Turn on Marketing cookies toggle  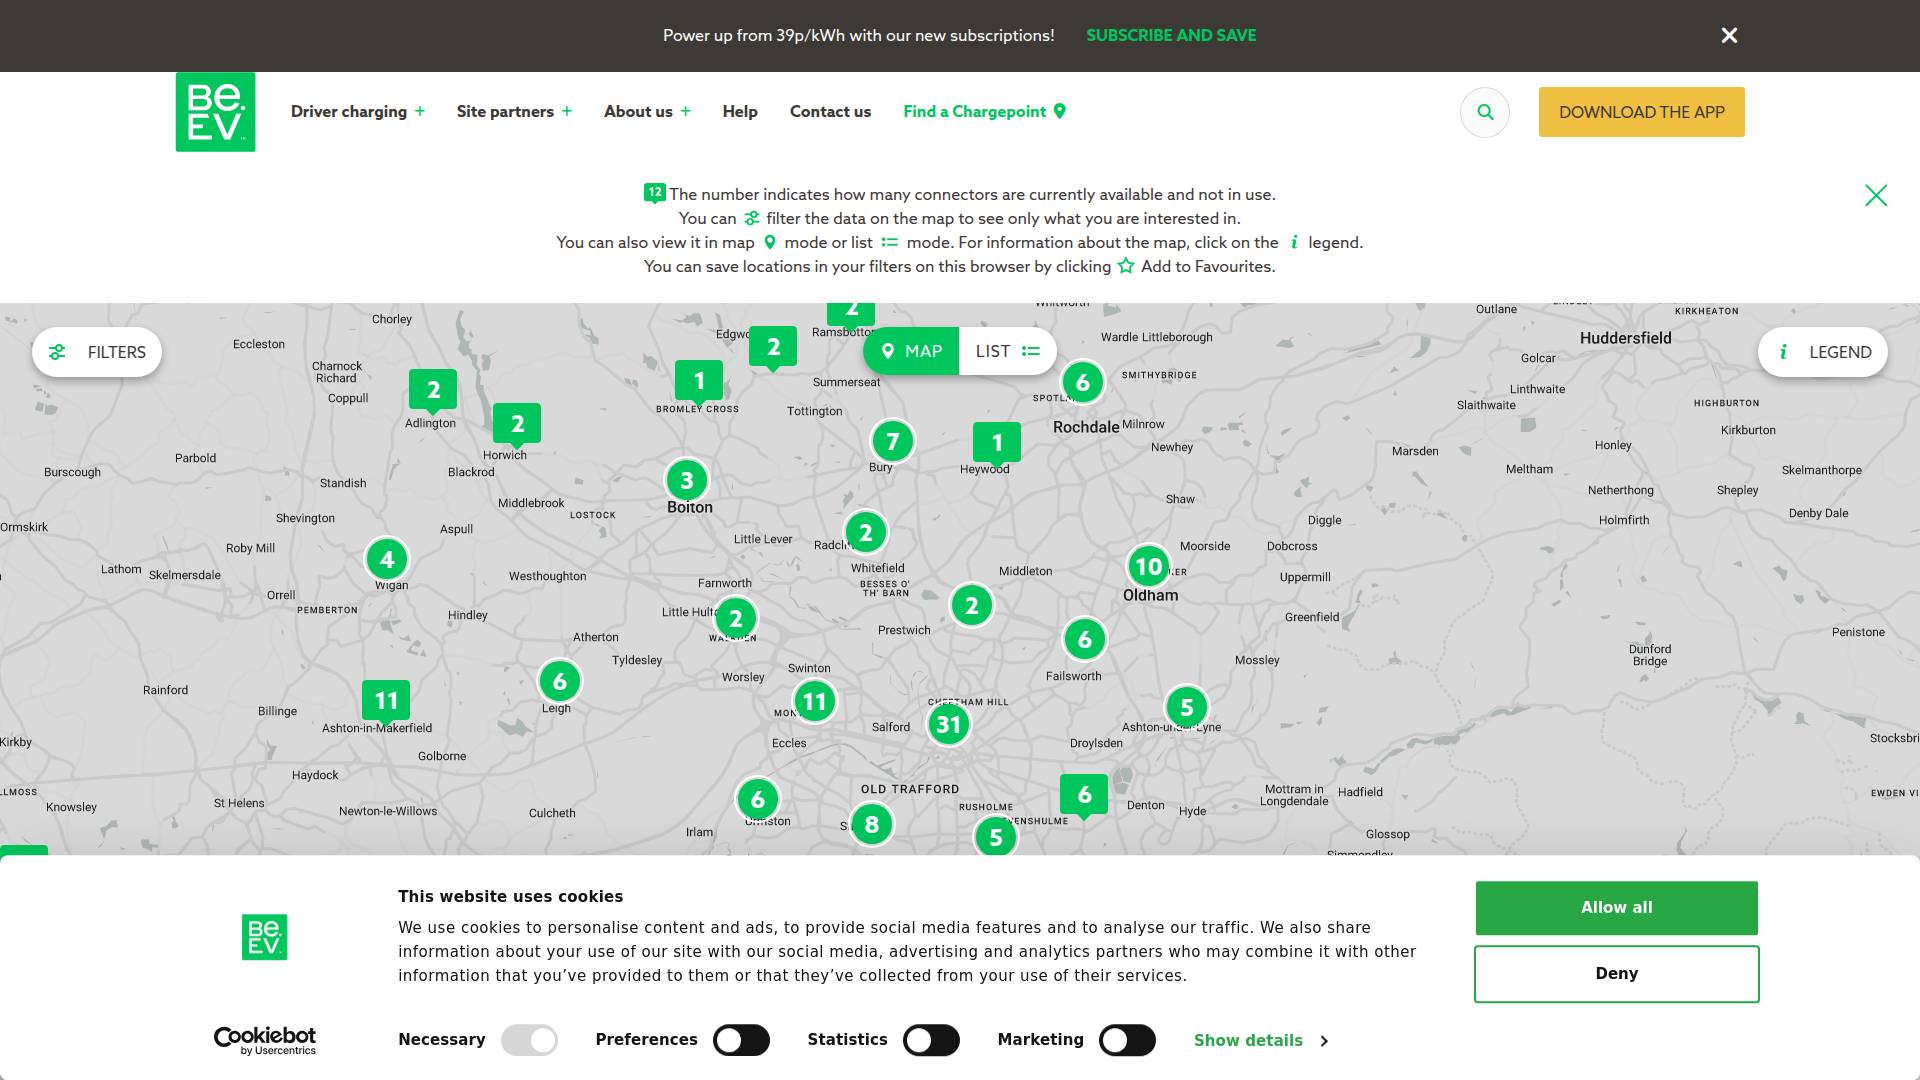[1127, 1040]
